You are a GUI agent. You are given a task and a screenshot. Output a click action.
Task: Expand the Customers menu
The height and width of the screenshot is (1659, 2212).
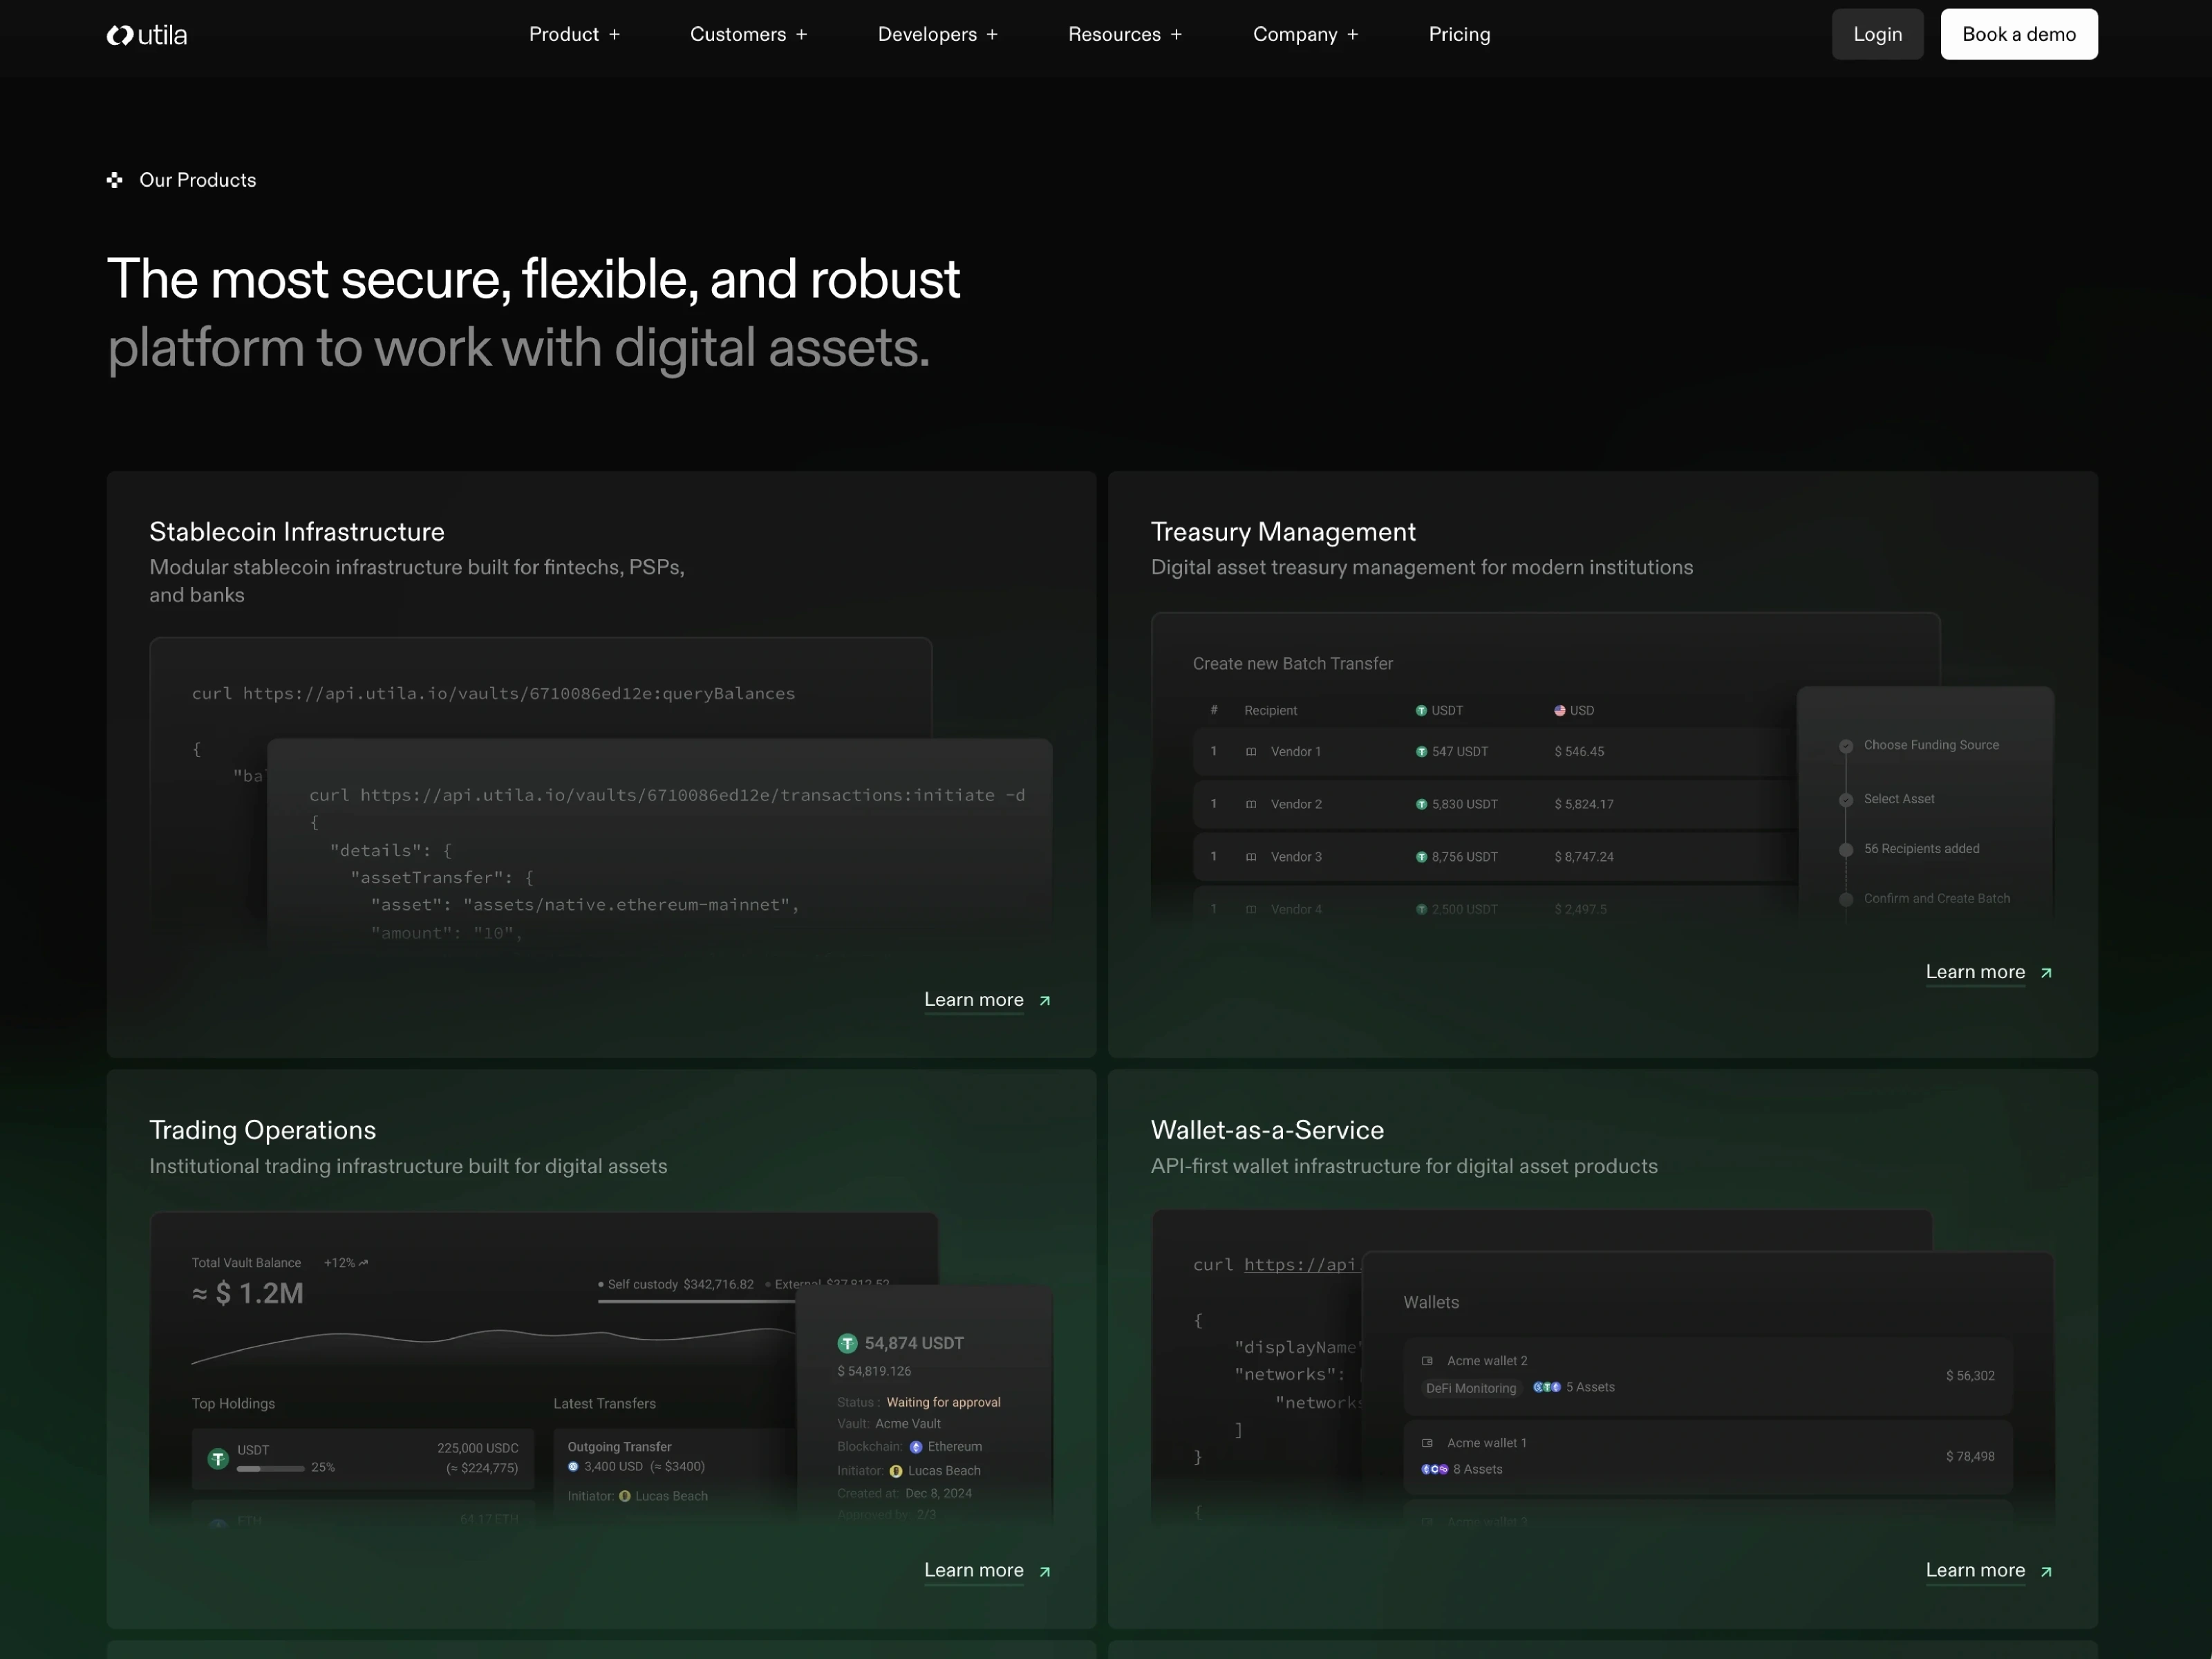click(748, 34)
